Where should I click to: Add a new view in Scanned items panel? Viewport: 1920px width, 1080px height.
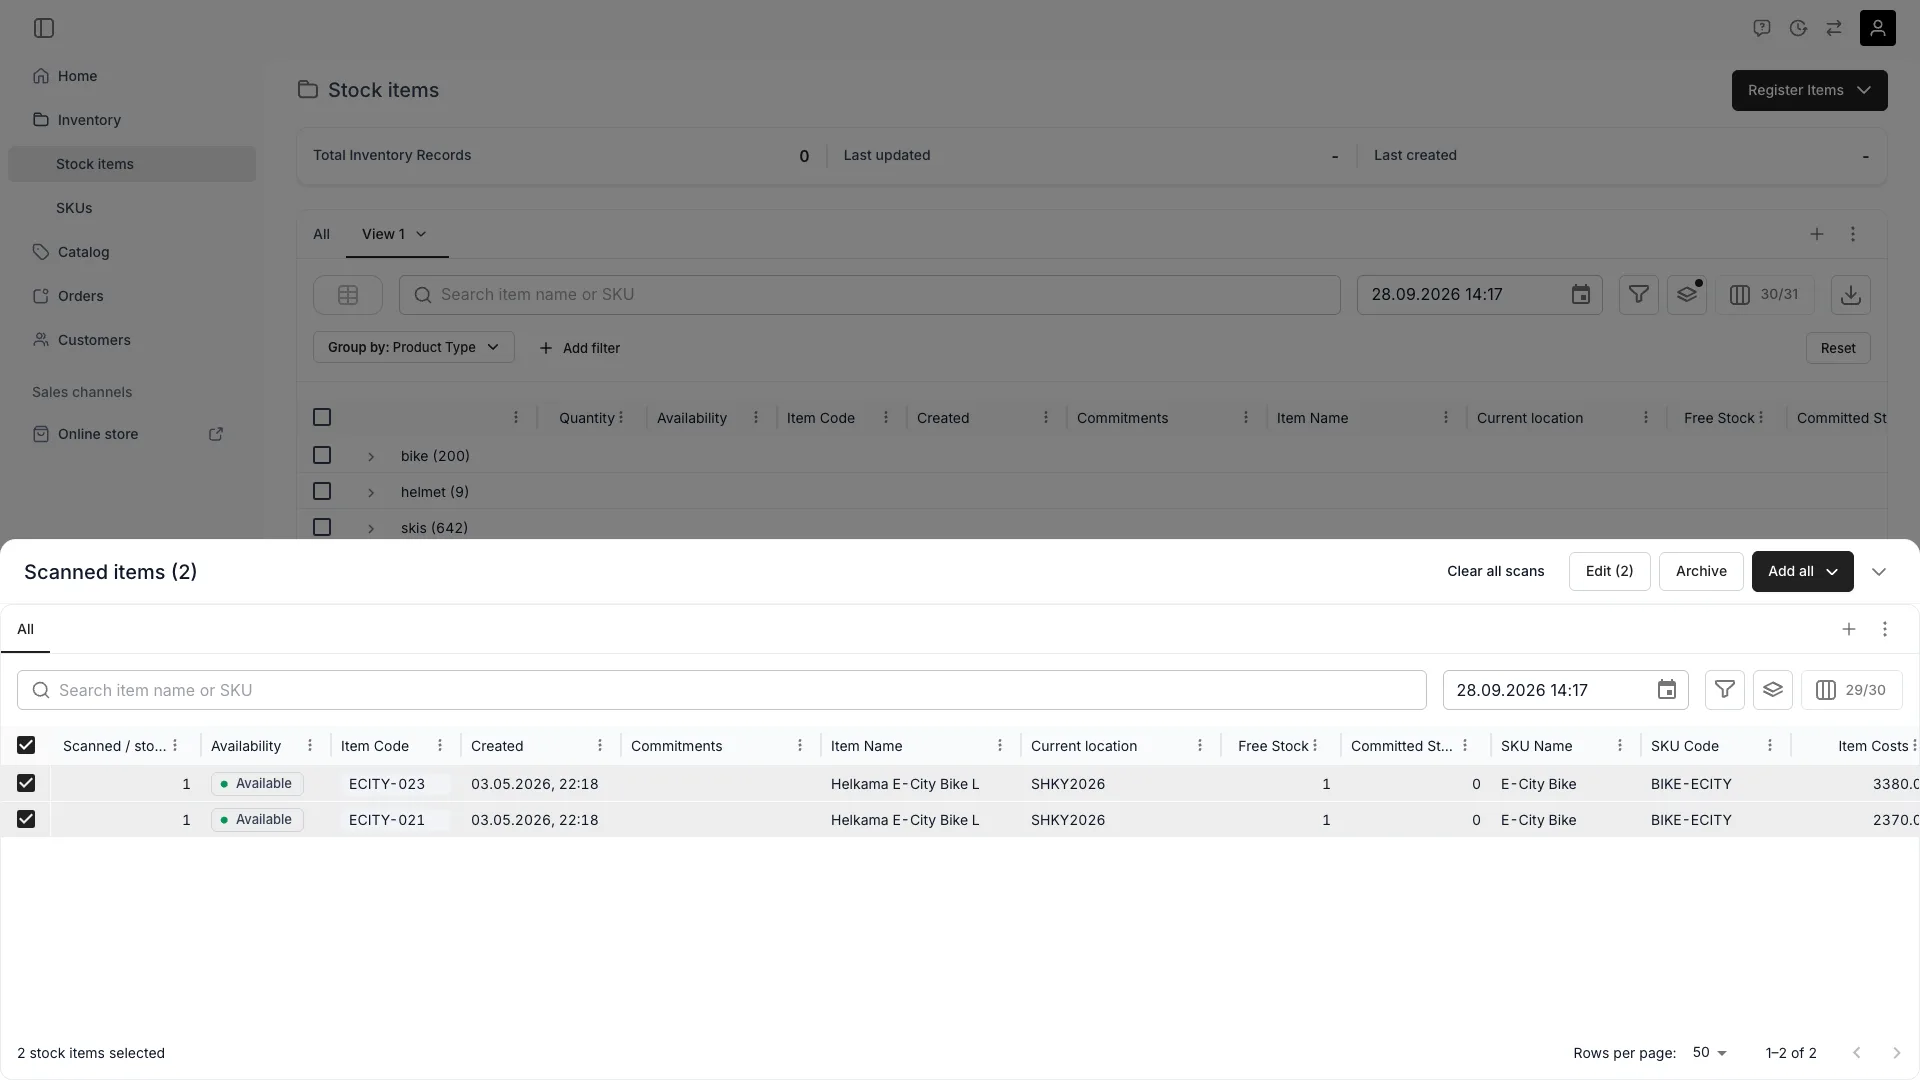coord(1849,629)
